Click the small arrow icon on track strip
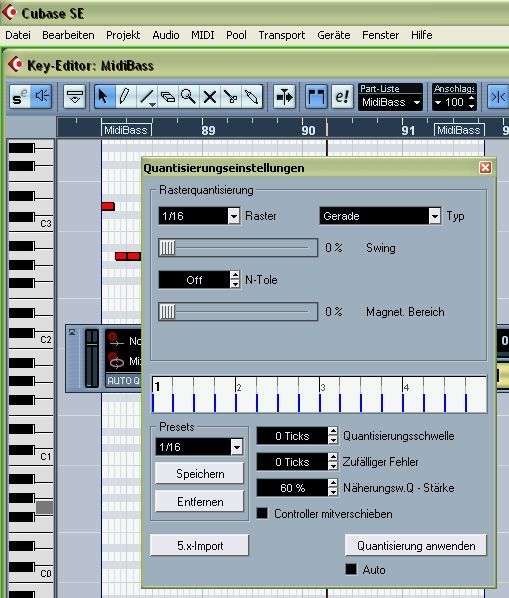509x598 pixels. pos(72,333)
